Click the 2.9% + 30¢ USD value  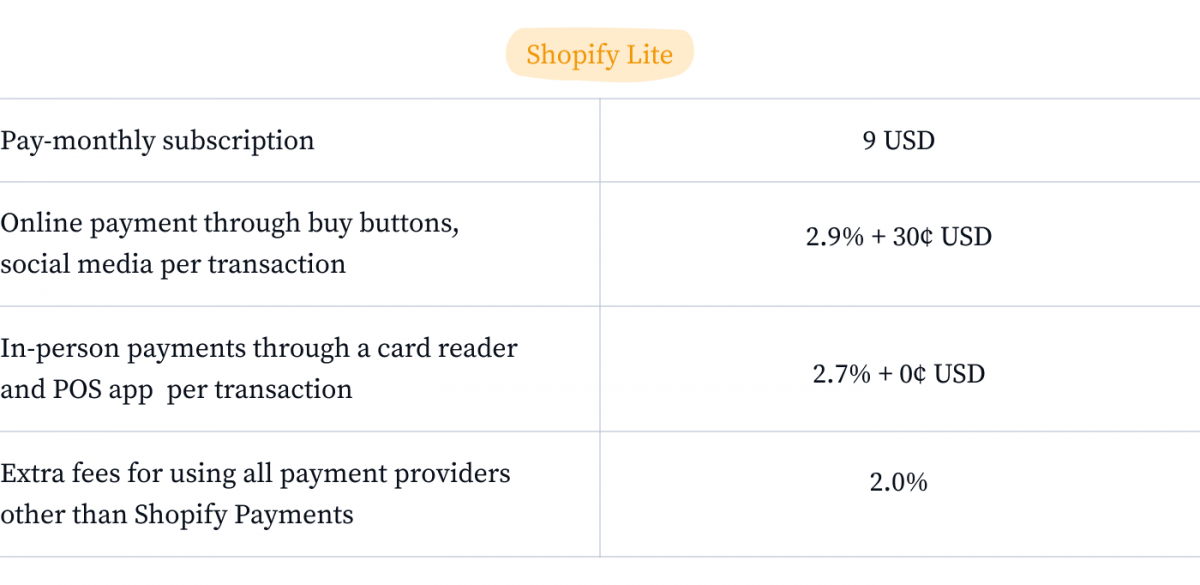click(899, 239)
